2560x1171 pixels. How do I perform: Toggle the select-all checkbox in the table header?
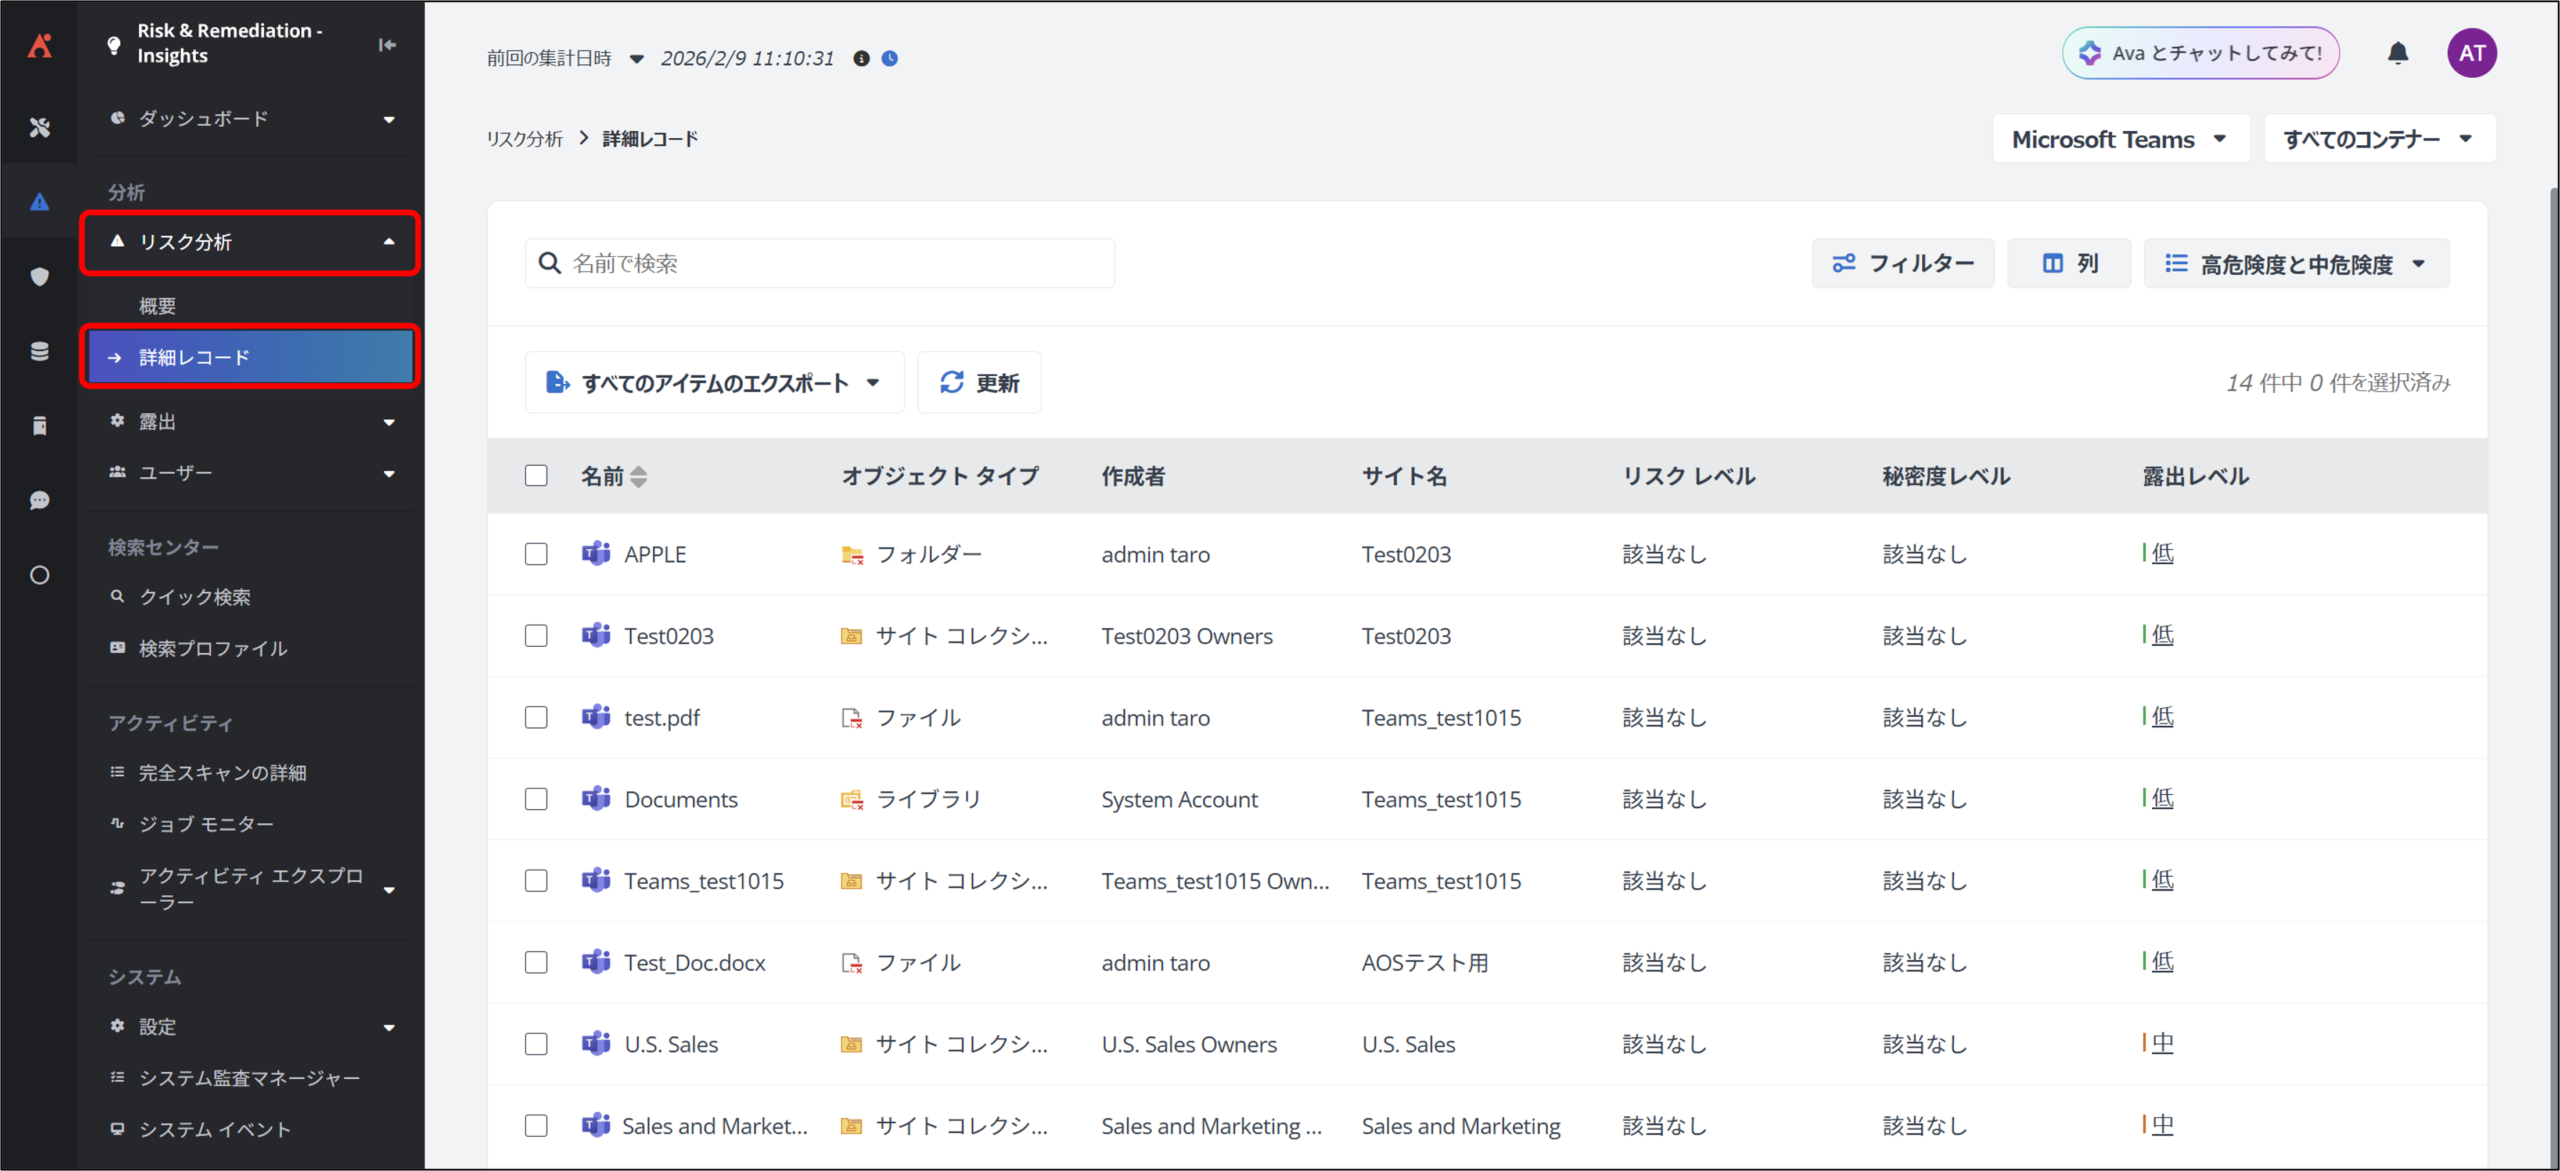coord(536,476)
